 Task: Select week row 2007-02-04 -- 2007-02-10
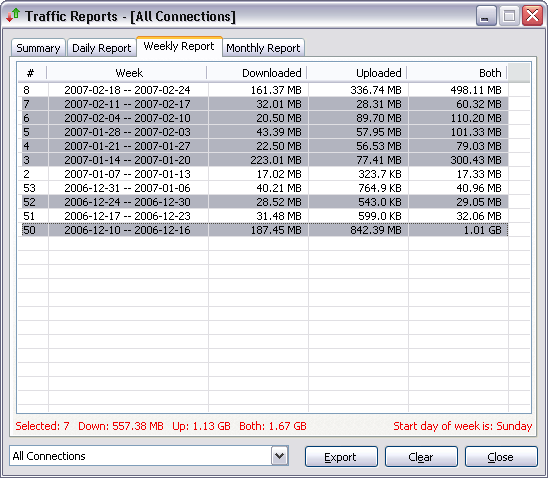pyautogui.click(x=265, y=118)
